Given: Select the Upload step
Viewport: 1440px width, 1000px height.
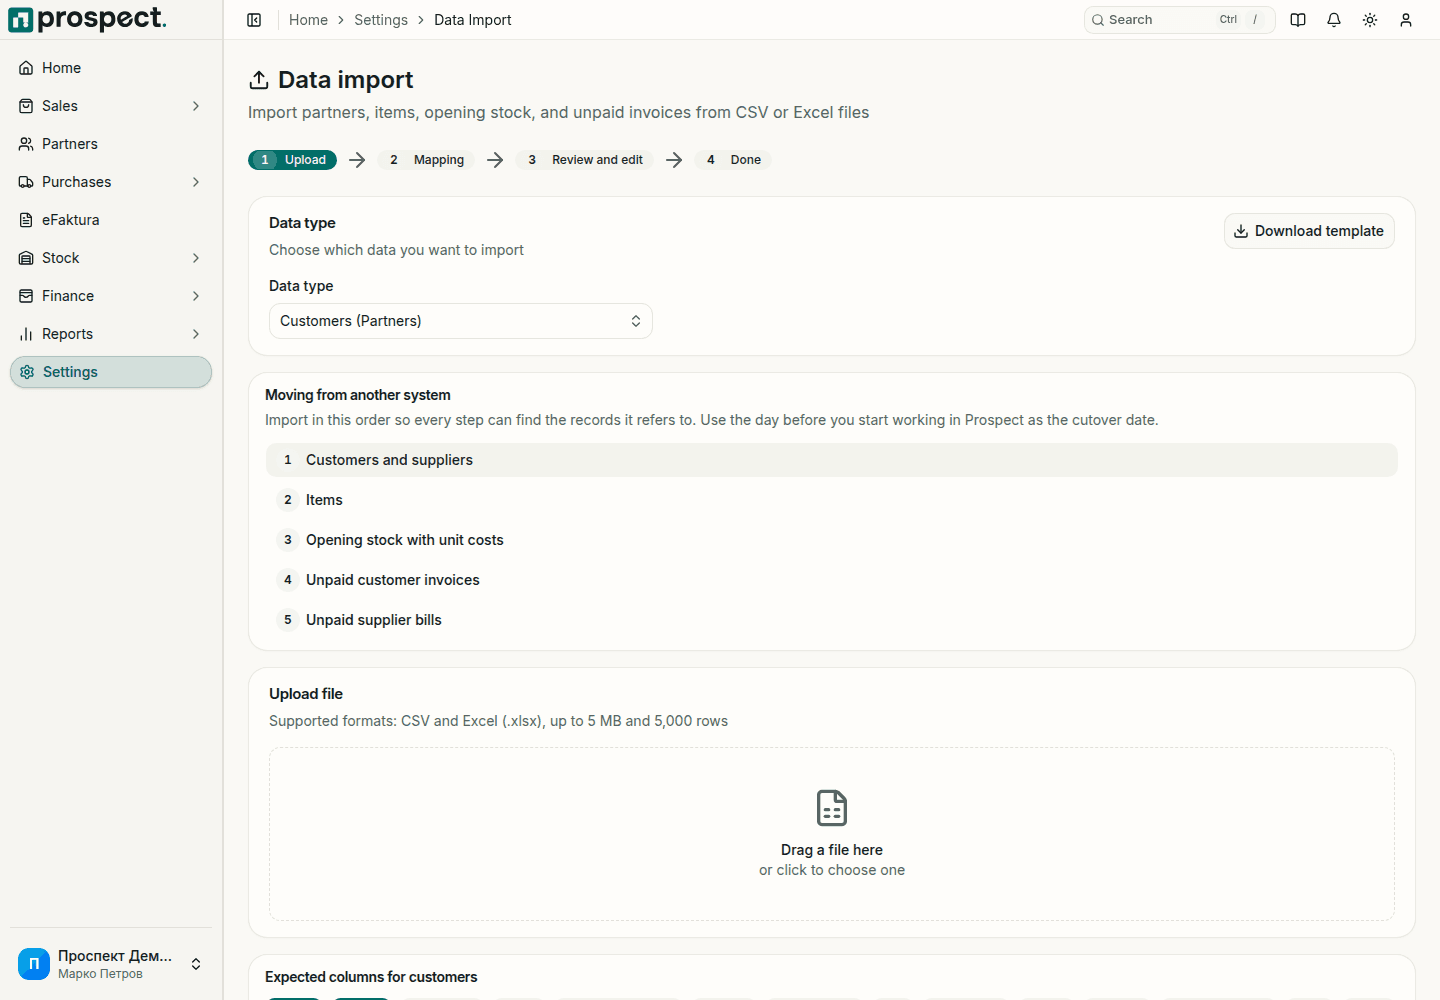Looking at the screenshot, I should click(x=293, y=160).
